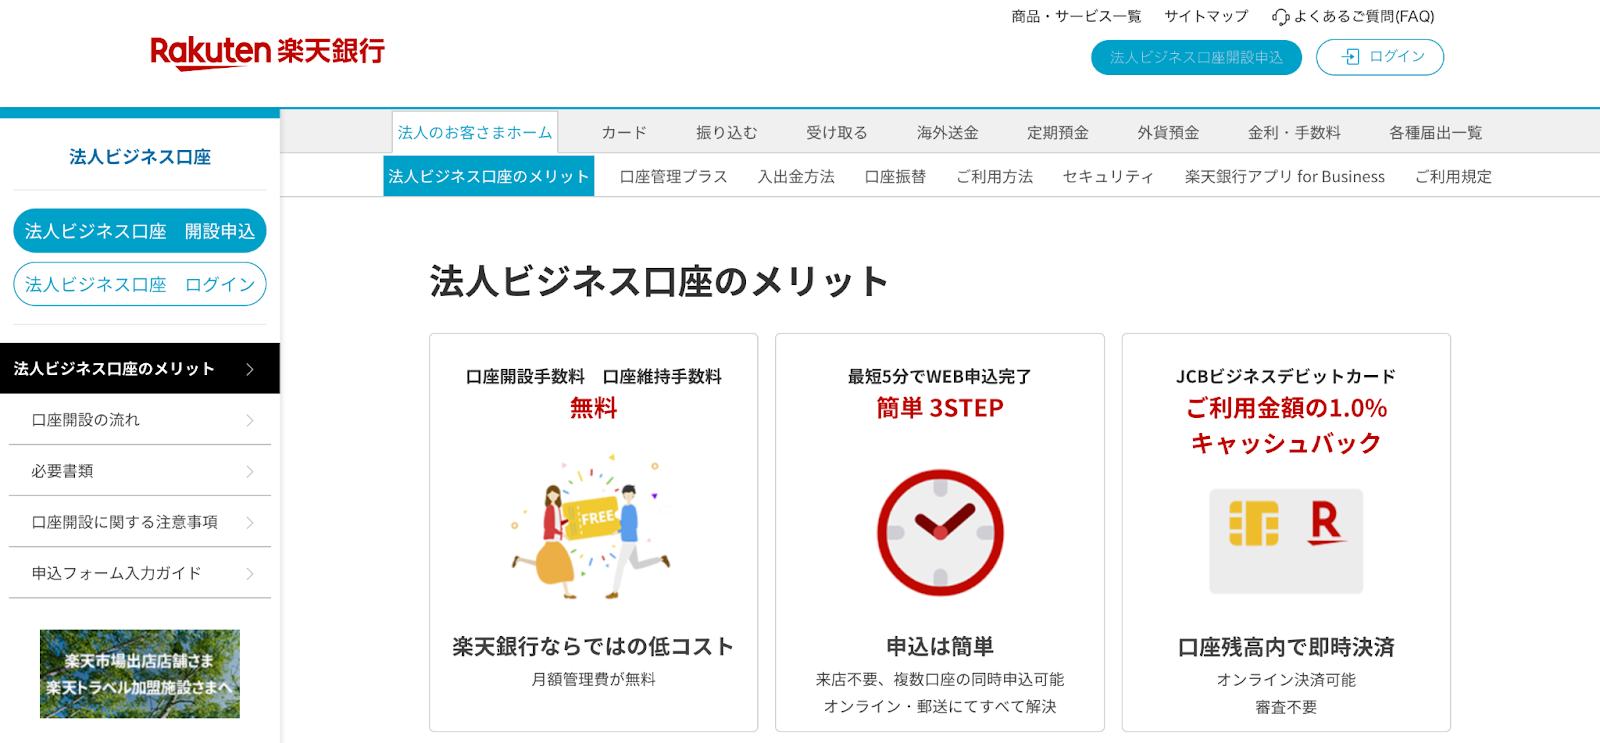1600x743 pixels.
Task: Click 申込は簡単 card title
Action: pos(940,646)
